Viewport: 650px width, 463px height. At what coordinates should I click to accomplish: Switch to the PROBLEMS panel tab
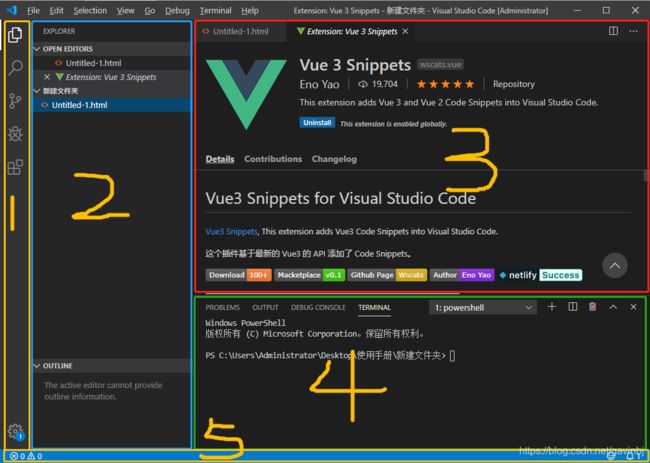(223, 308)
